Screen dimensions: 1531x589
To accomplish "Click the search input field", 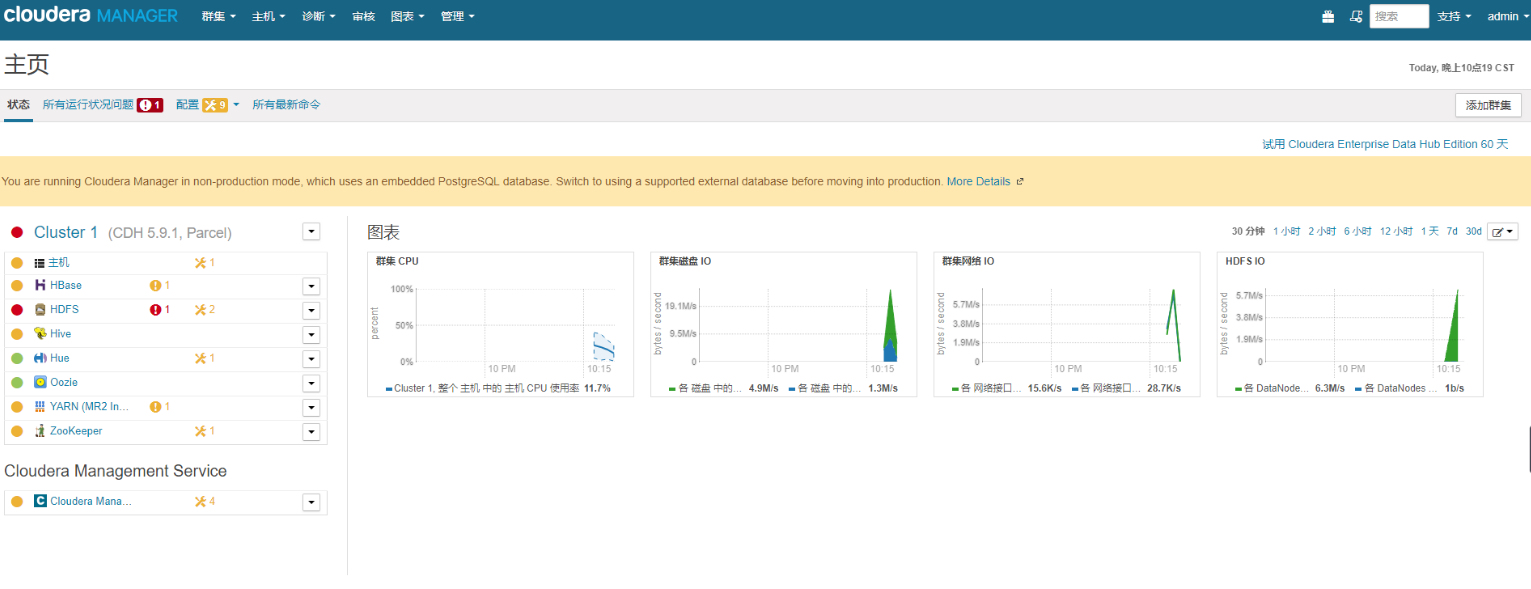I will (1399, 16).
